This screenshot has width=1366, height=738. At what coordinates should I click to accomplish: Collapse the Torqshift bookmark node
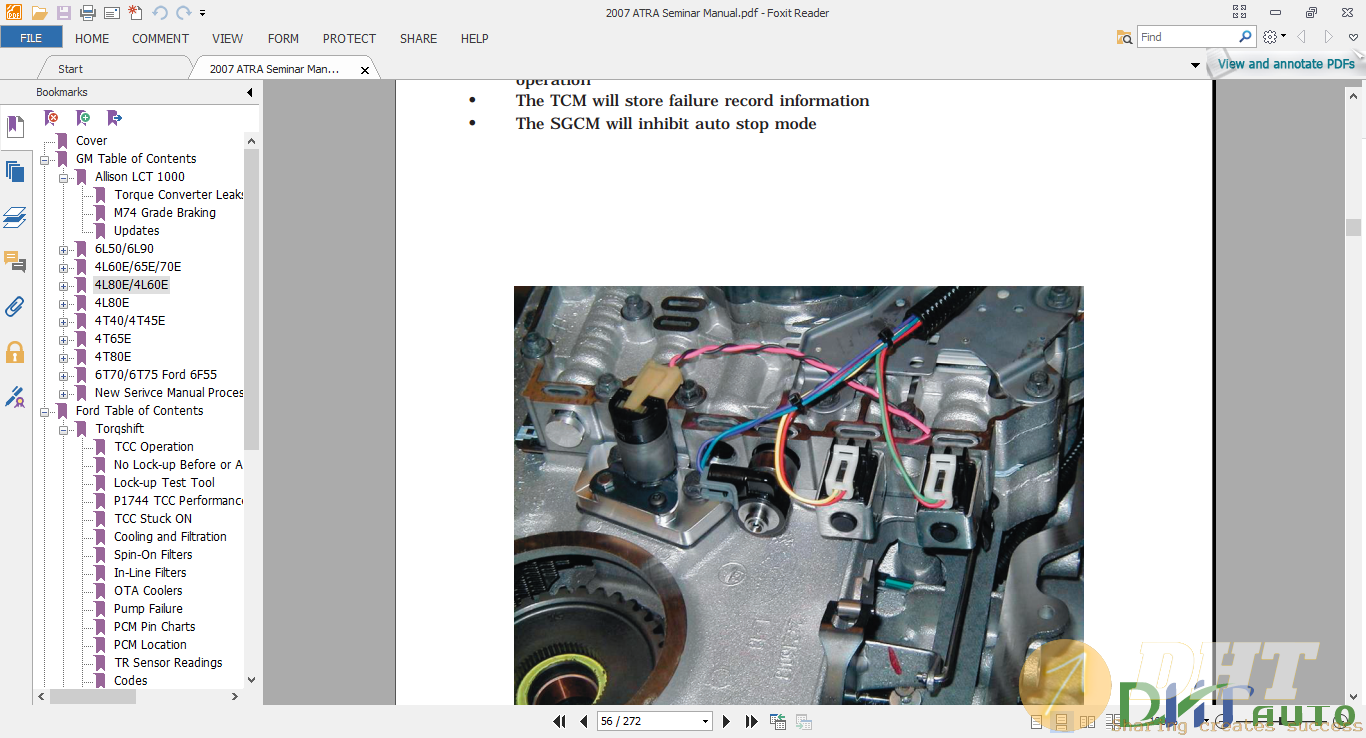click(64, 429)
